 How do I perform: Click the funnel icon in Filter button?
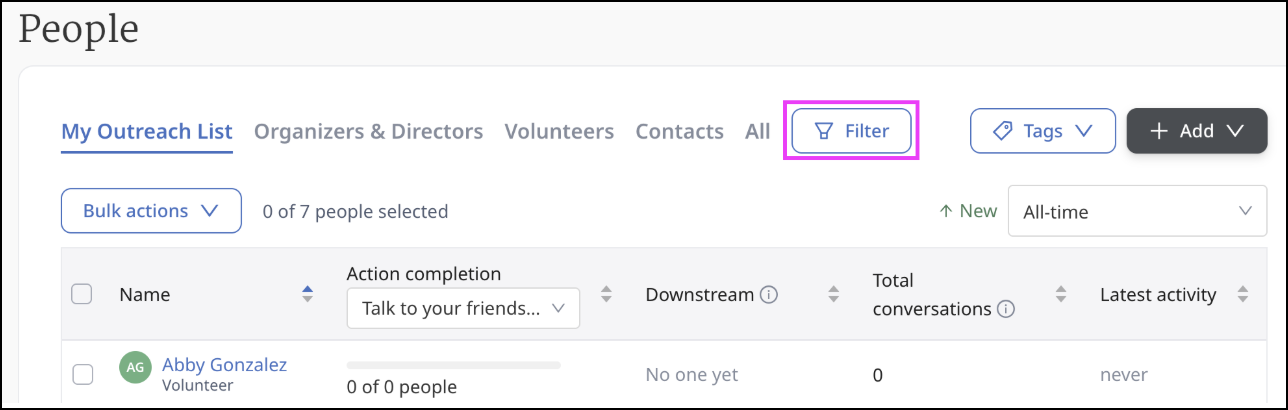coord(824,131)
